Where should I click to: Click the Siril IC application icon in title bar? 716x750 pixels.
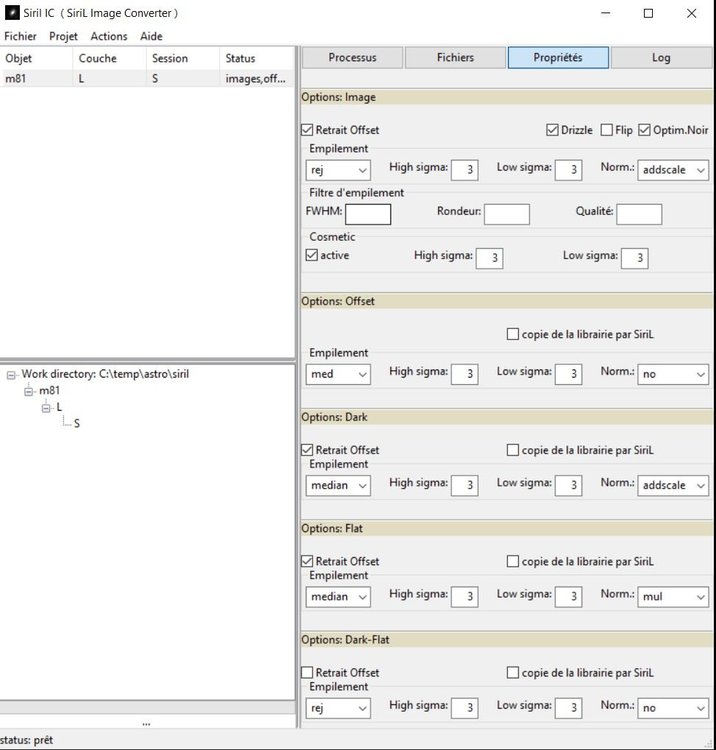point(12,13)
